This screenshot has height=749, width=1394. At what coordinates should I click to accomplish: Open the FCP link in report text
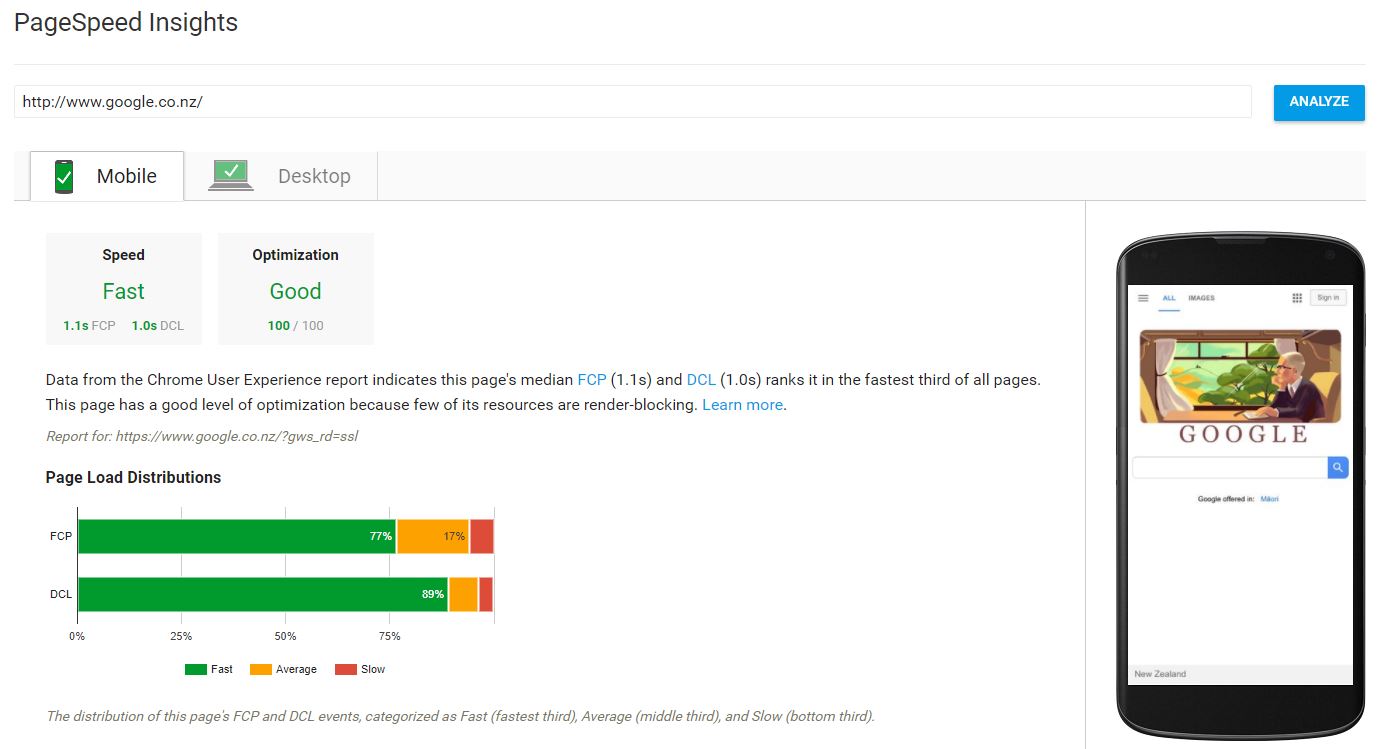coord(592,380)
